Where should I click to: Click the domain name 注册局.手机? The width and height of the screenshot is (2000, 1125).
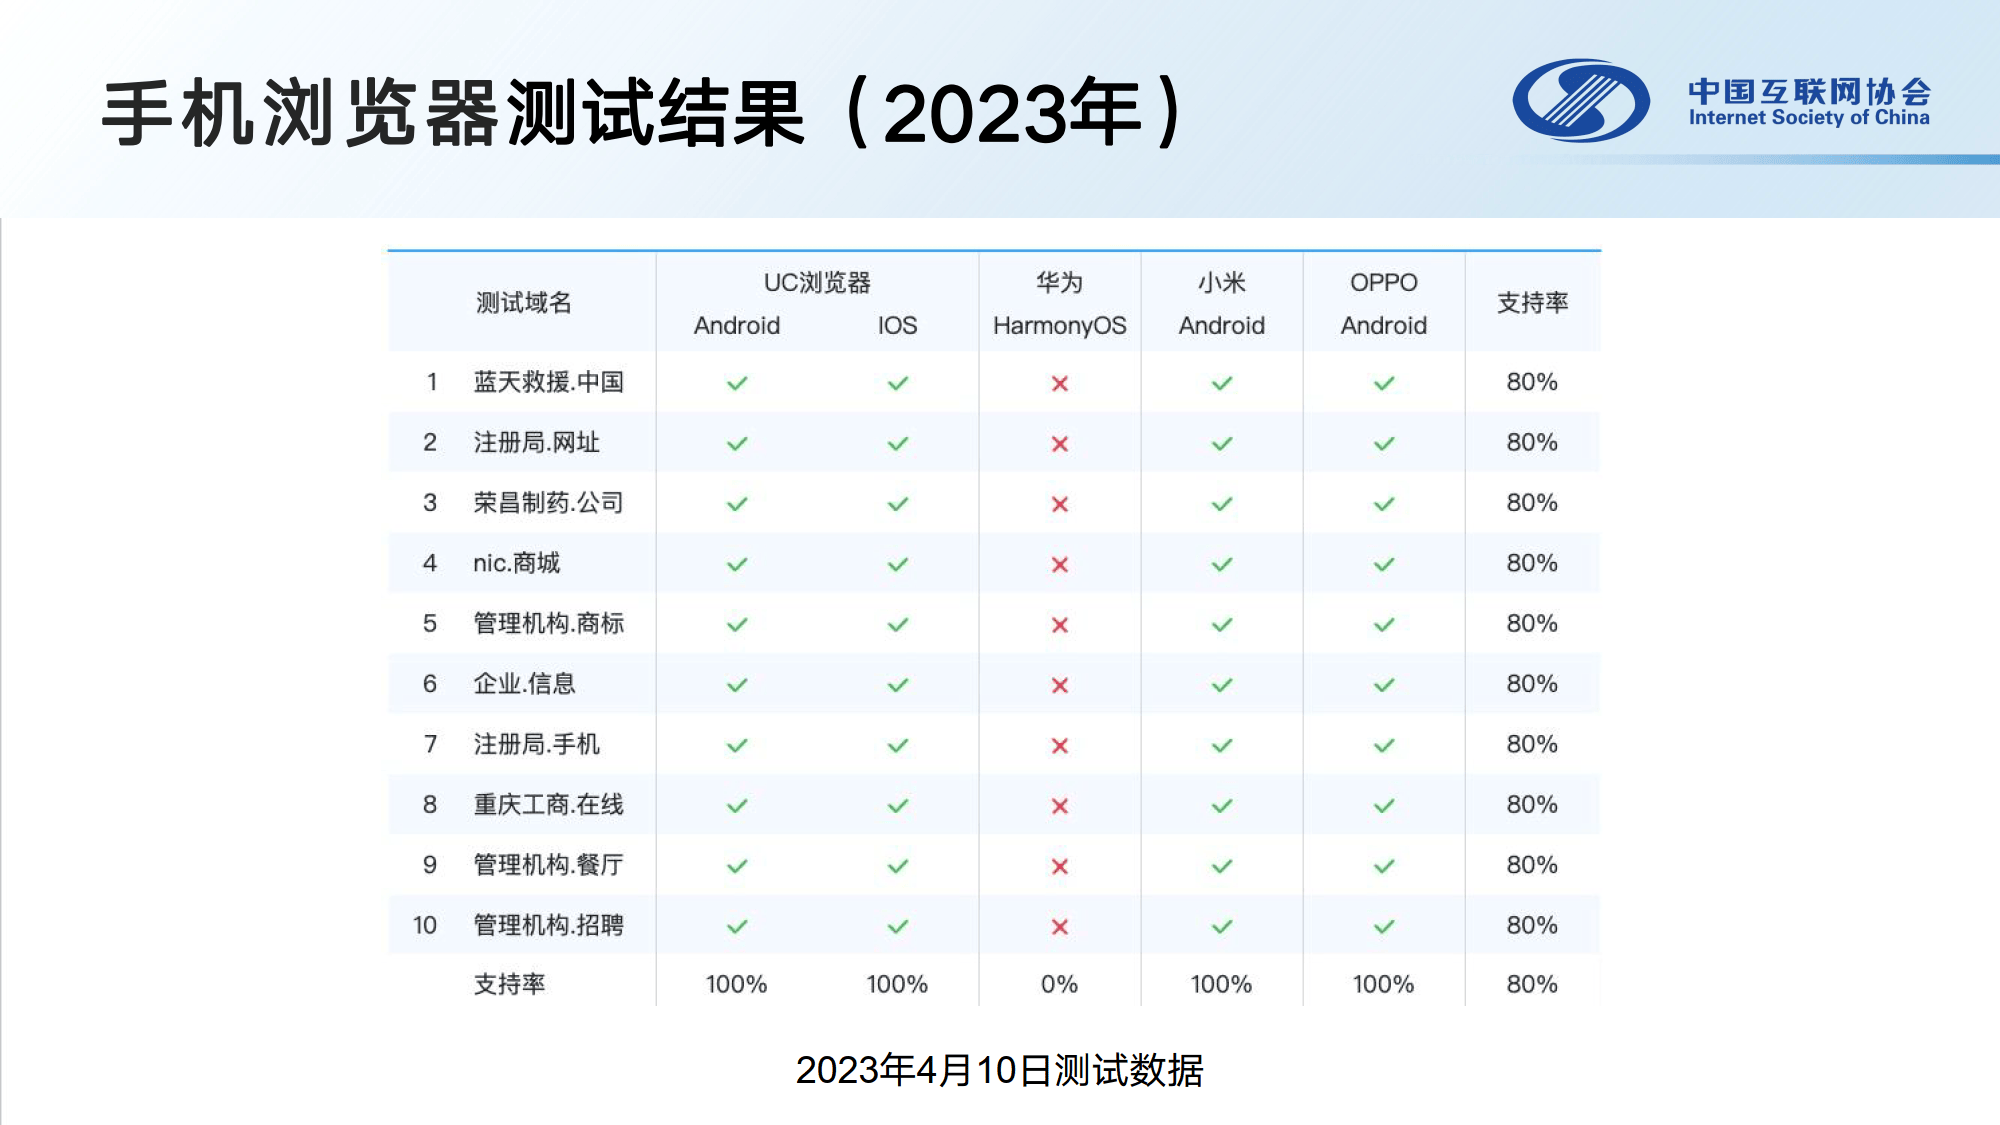[x=536, y=744]
